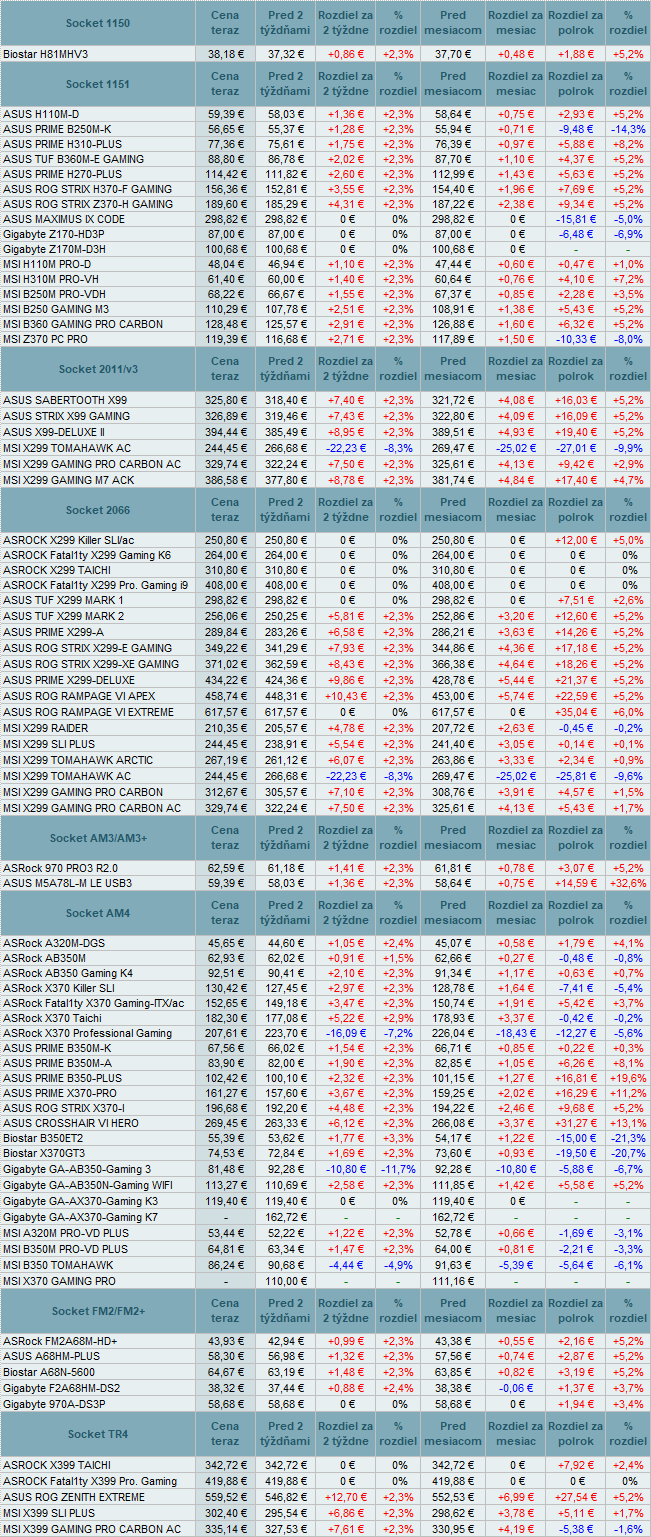Click the Socket AM3/AM3+ section header
The image size is (651, 1537).
pyautogui.click(x=97, y=837)
